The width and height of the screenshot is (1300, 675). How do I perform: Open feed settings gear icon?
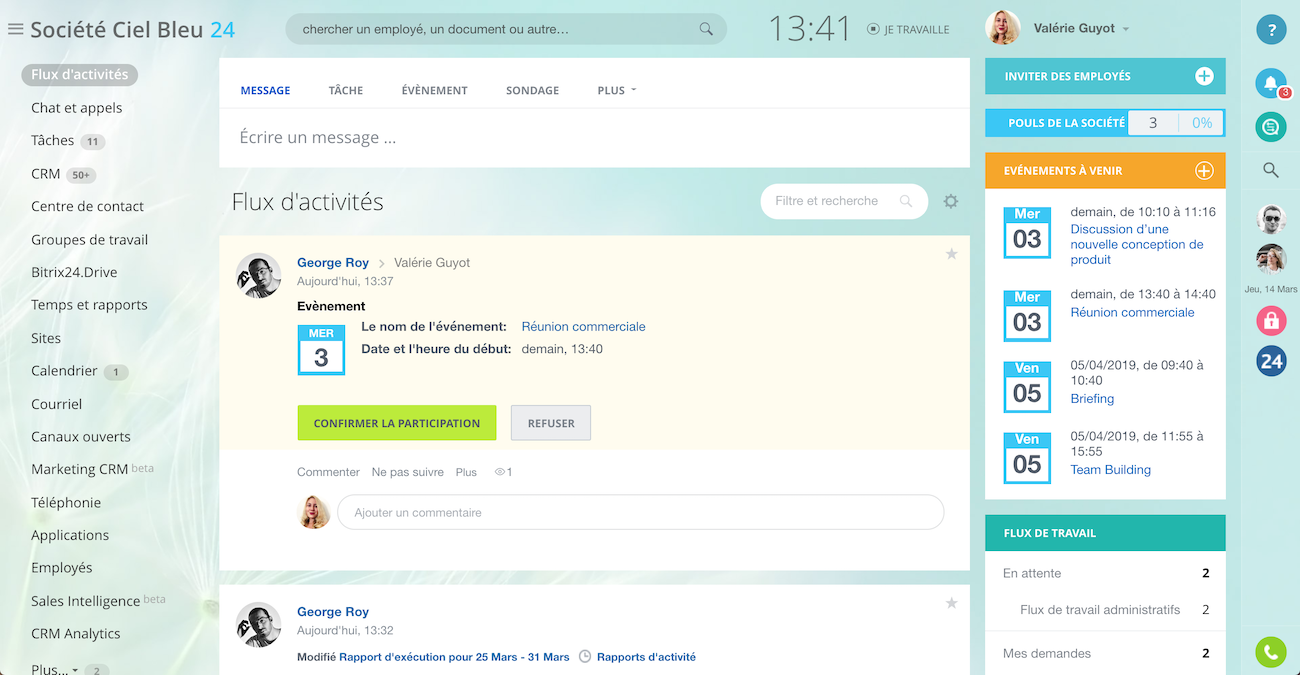tap(950, 201)
